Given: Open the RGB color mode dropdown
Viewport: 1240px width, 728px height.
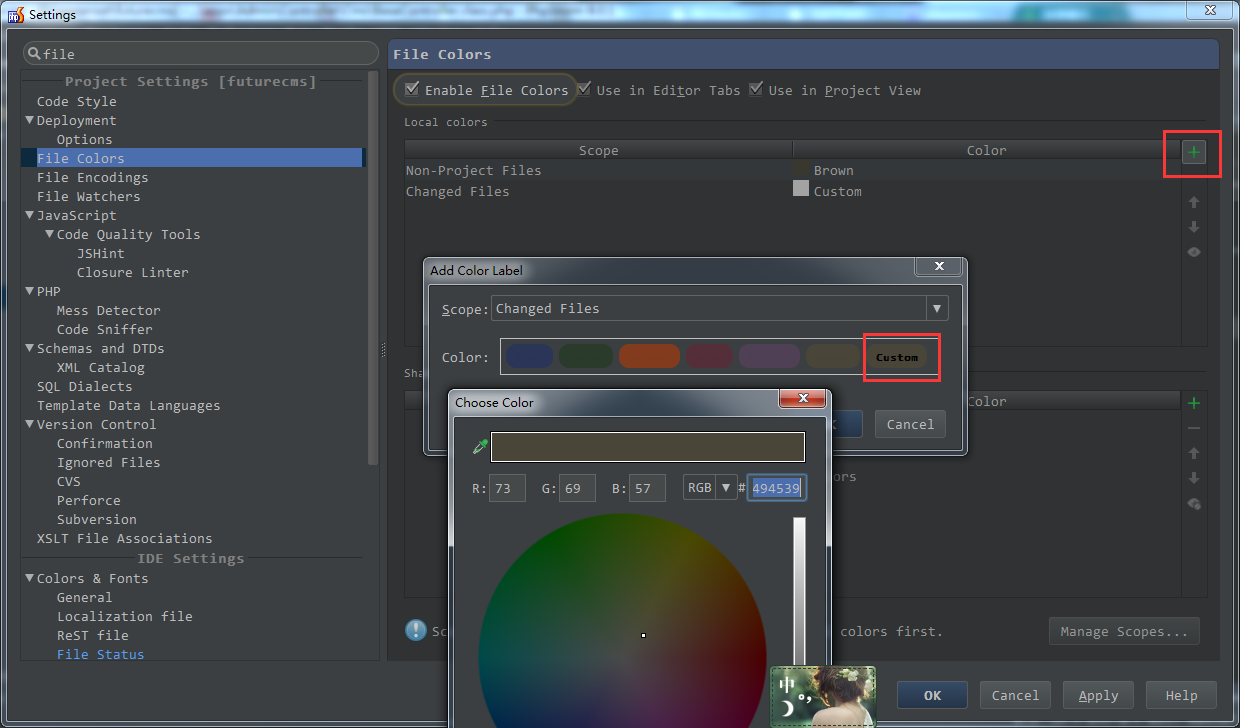Looking at the screenshot, I should [726, 488].
